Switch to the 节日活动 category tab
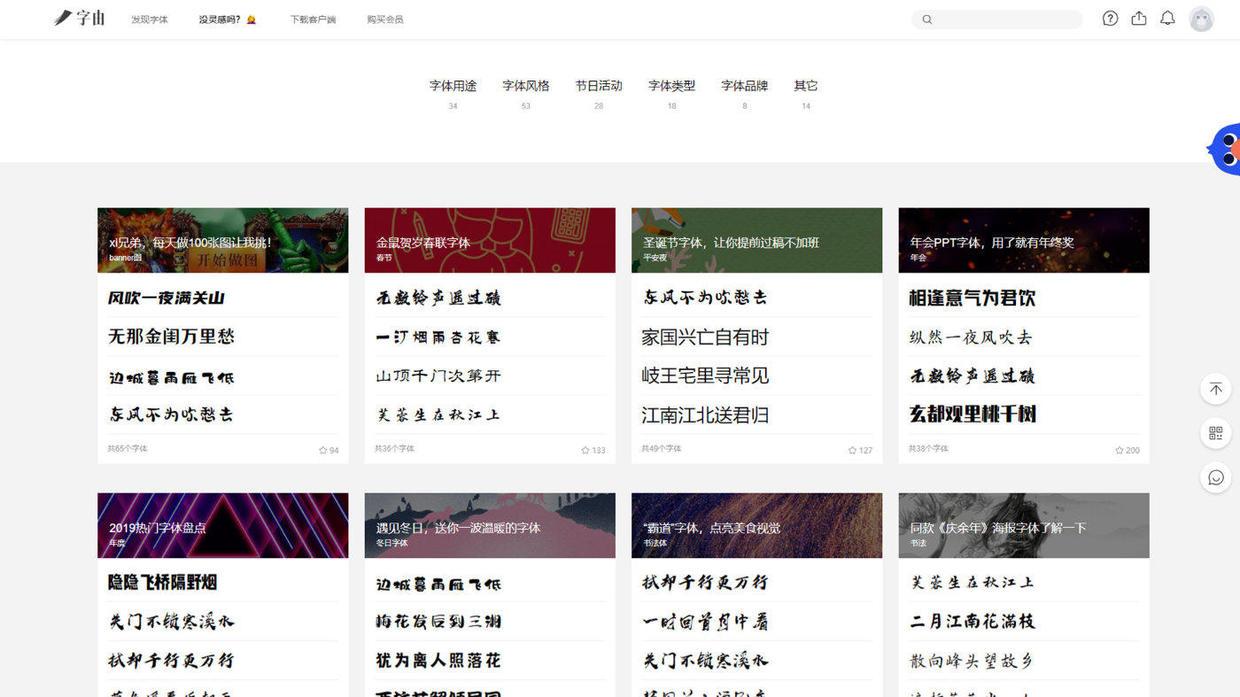Image resolution: width=1240 pixels, height=697 pixels. click(599, 86)
